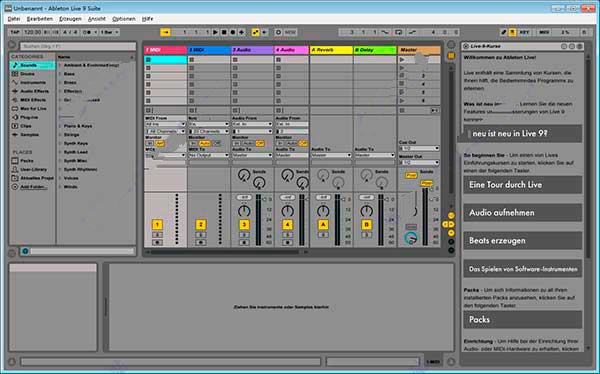
Task: Open track 2 MIDI To dropdown
Action: pos(209,155)
